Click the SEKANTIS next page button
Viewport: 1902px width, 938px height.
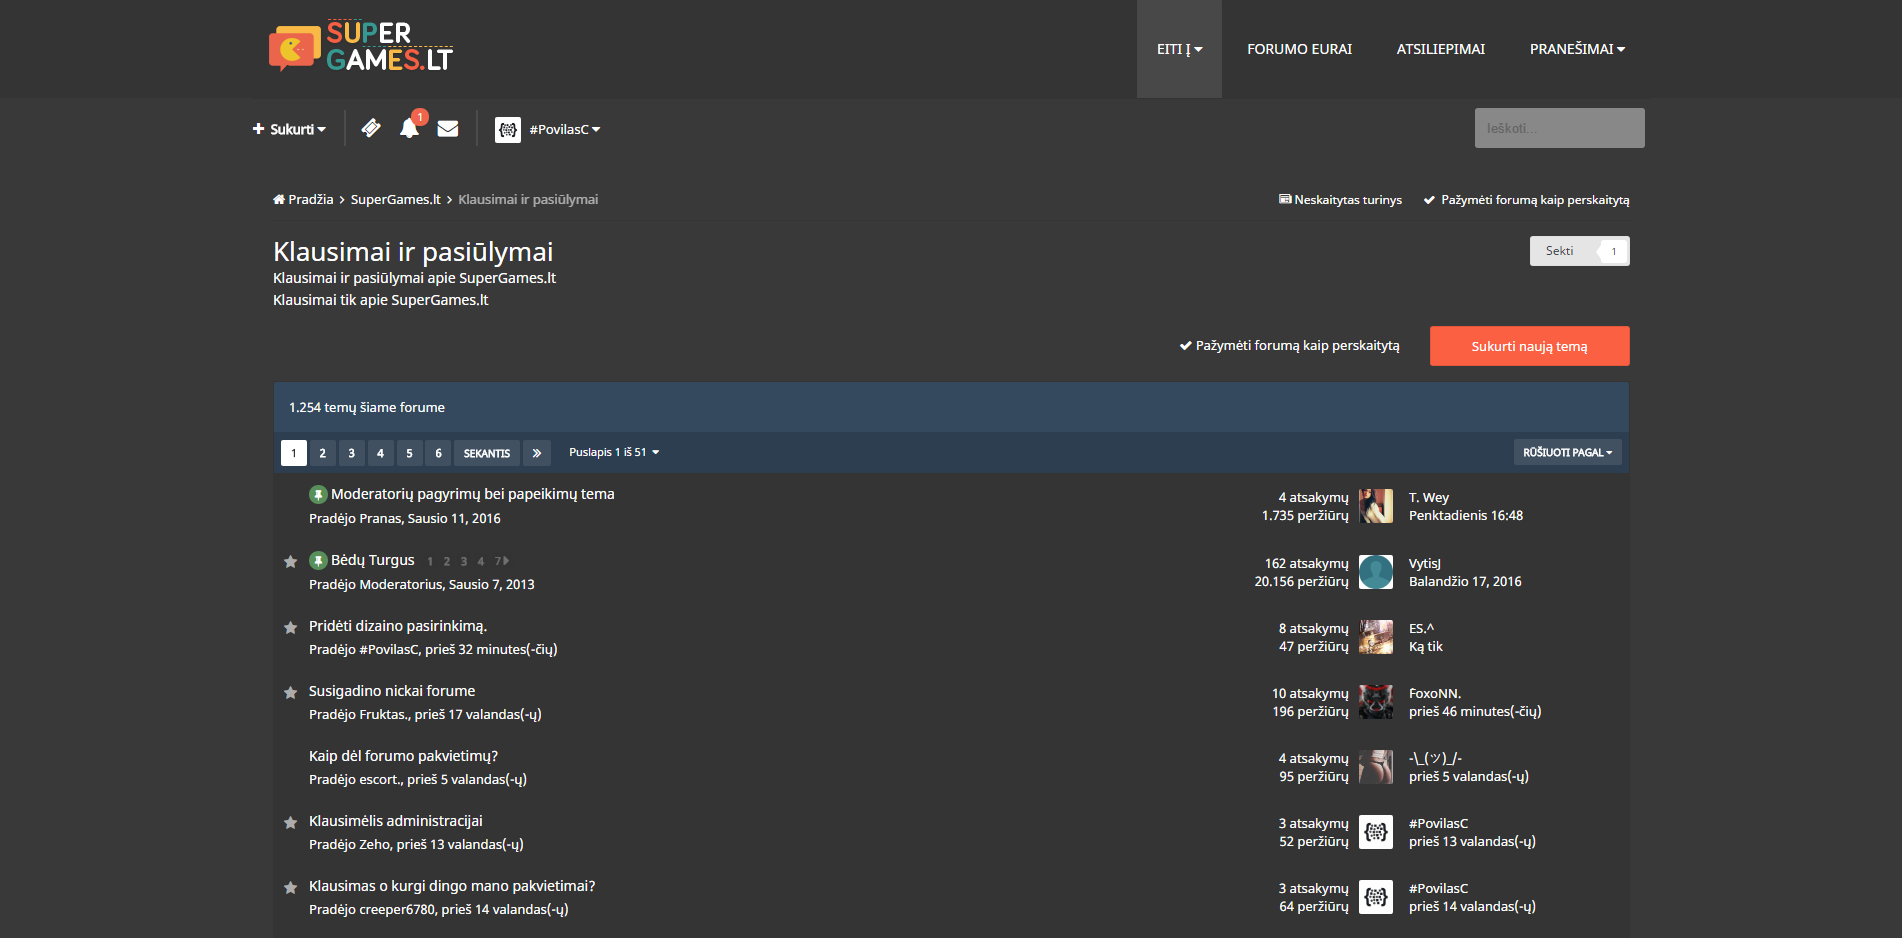[487, 453]
